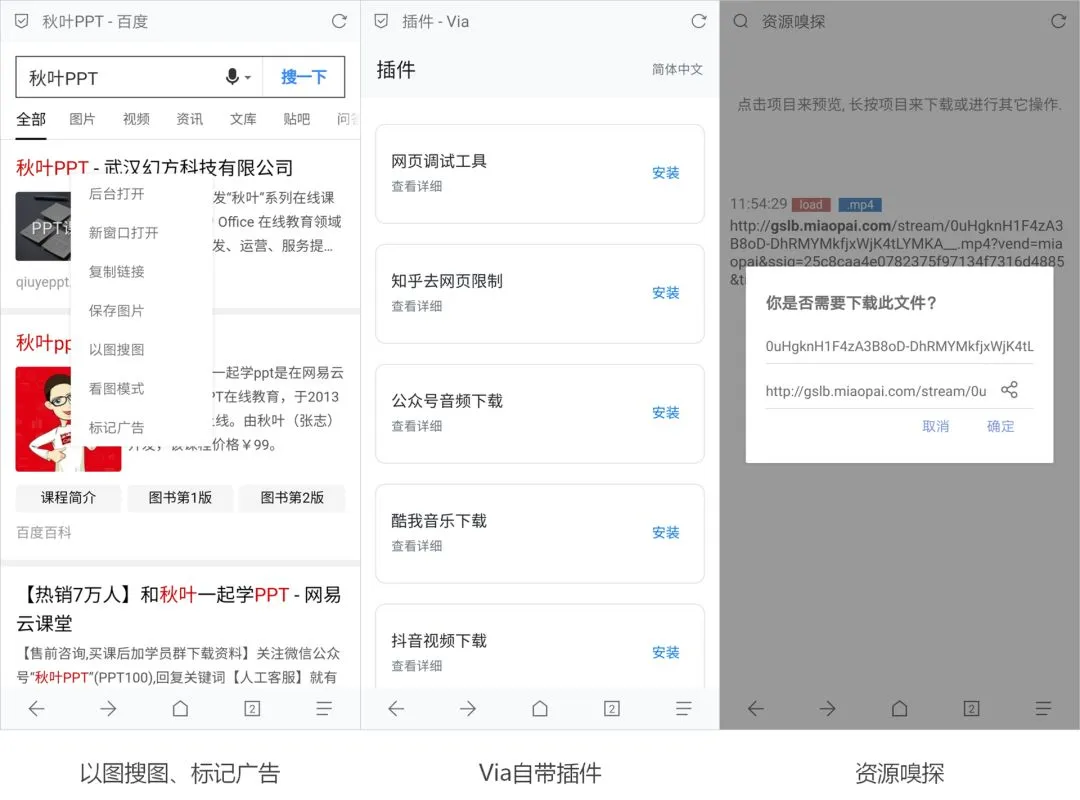The width and height of the screenshot is (1080, 800).
Task: Click the red load tag
Action: coord(811,205)
